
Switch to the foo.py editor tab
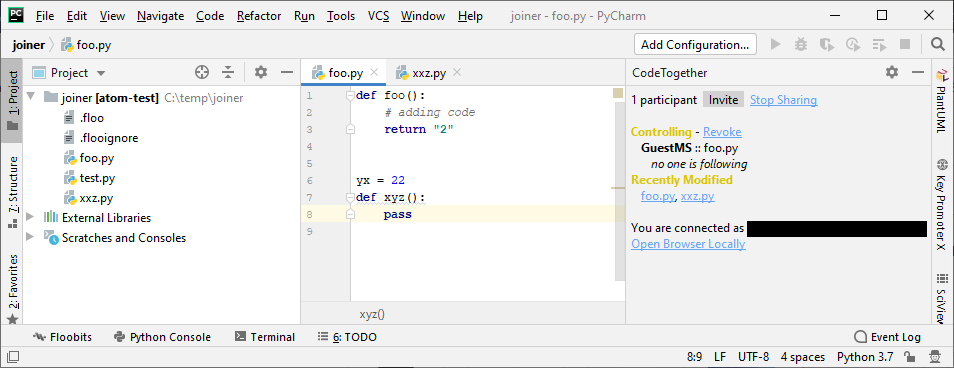(344, 73)
